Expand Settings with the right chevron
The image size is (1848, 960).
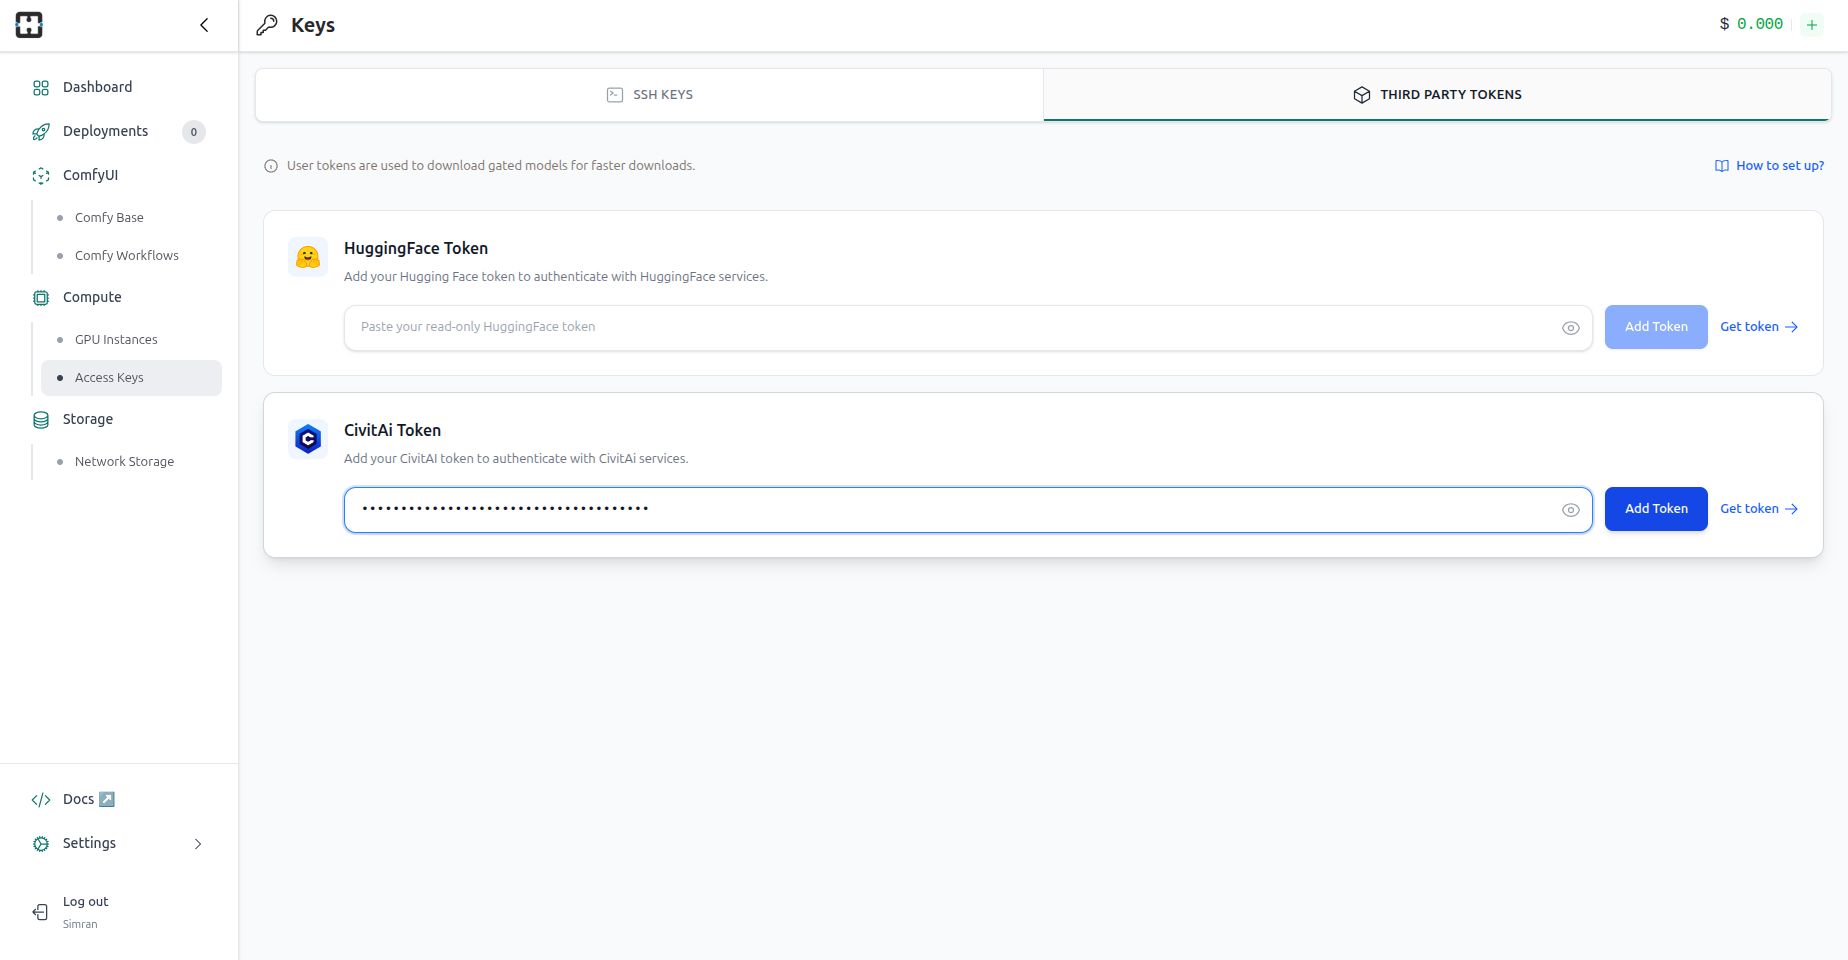(198, 844)
